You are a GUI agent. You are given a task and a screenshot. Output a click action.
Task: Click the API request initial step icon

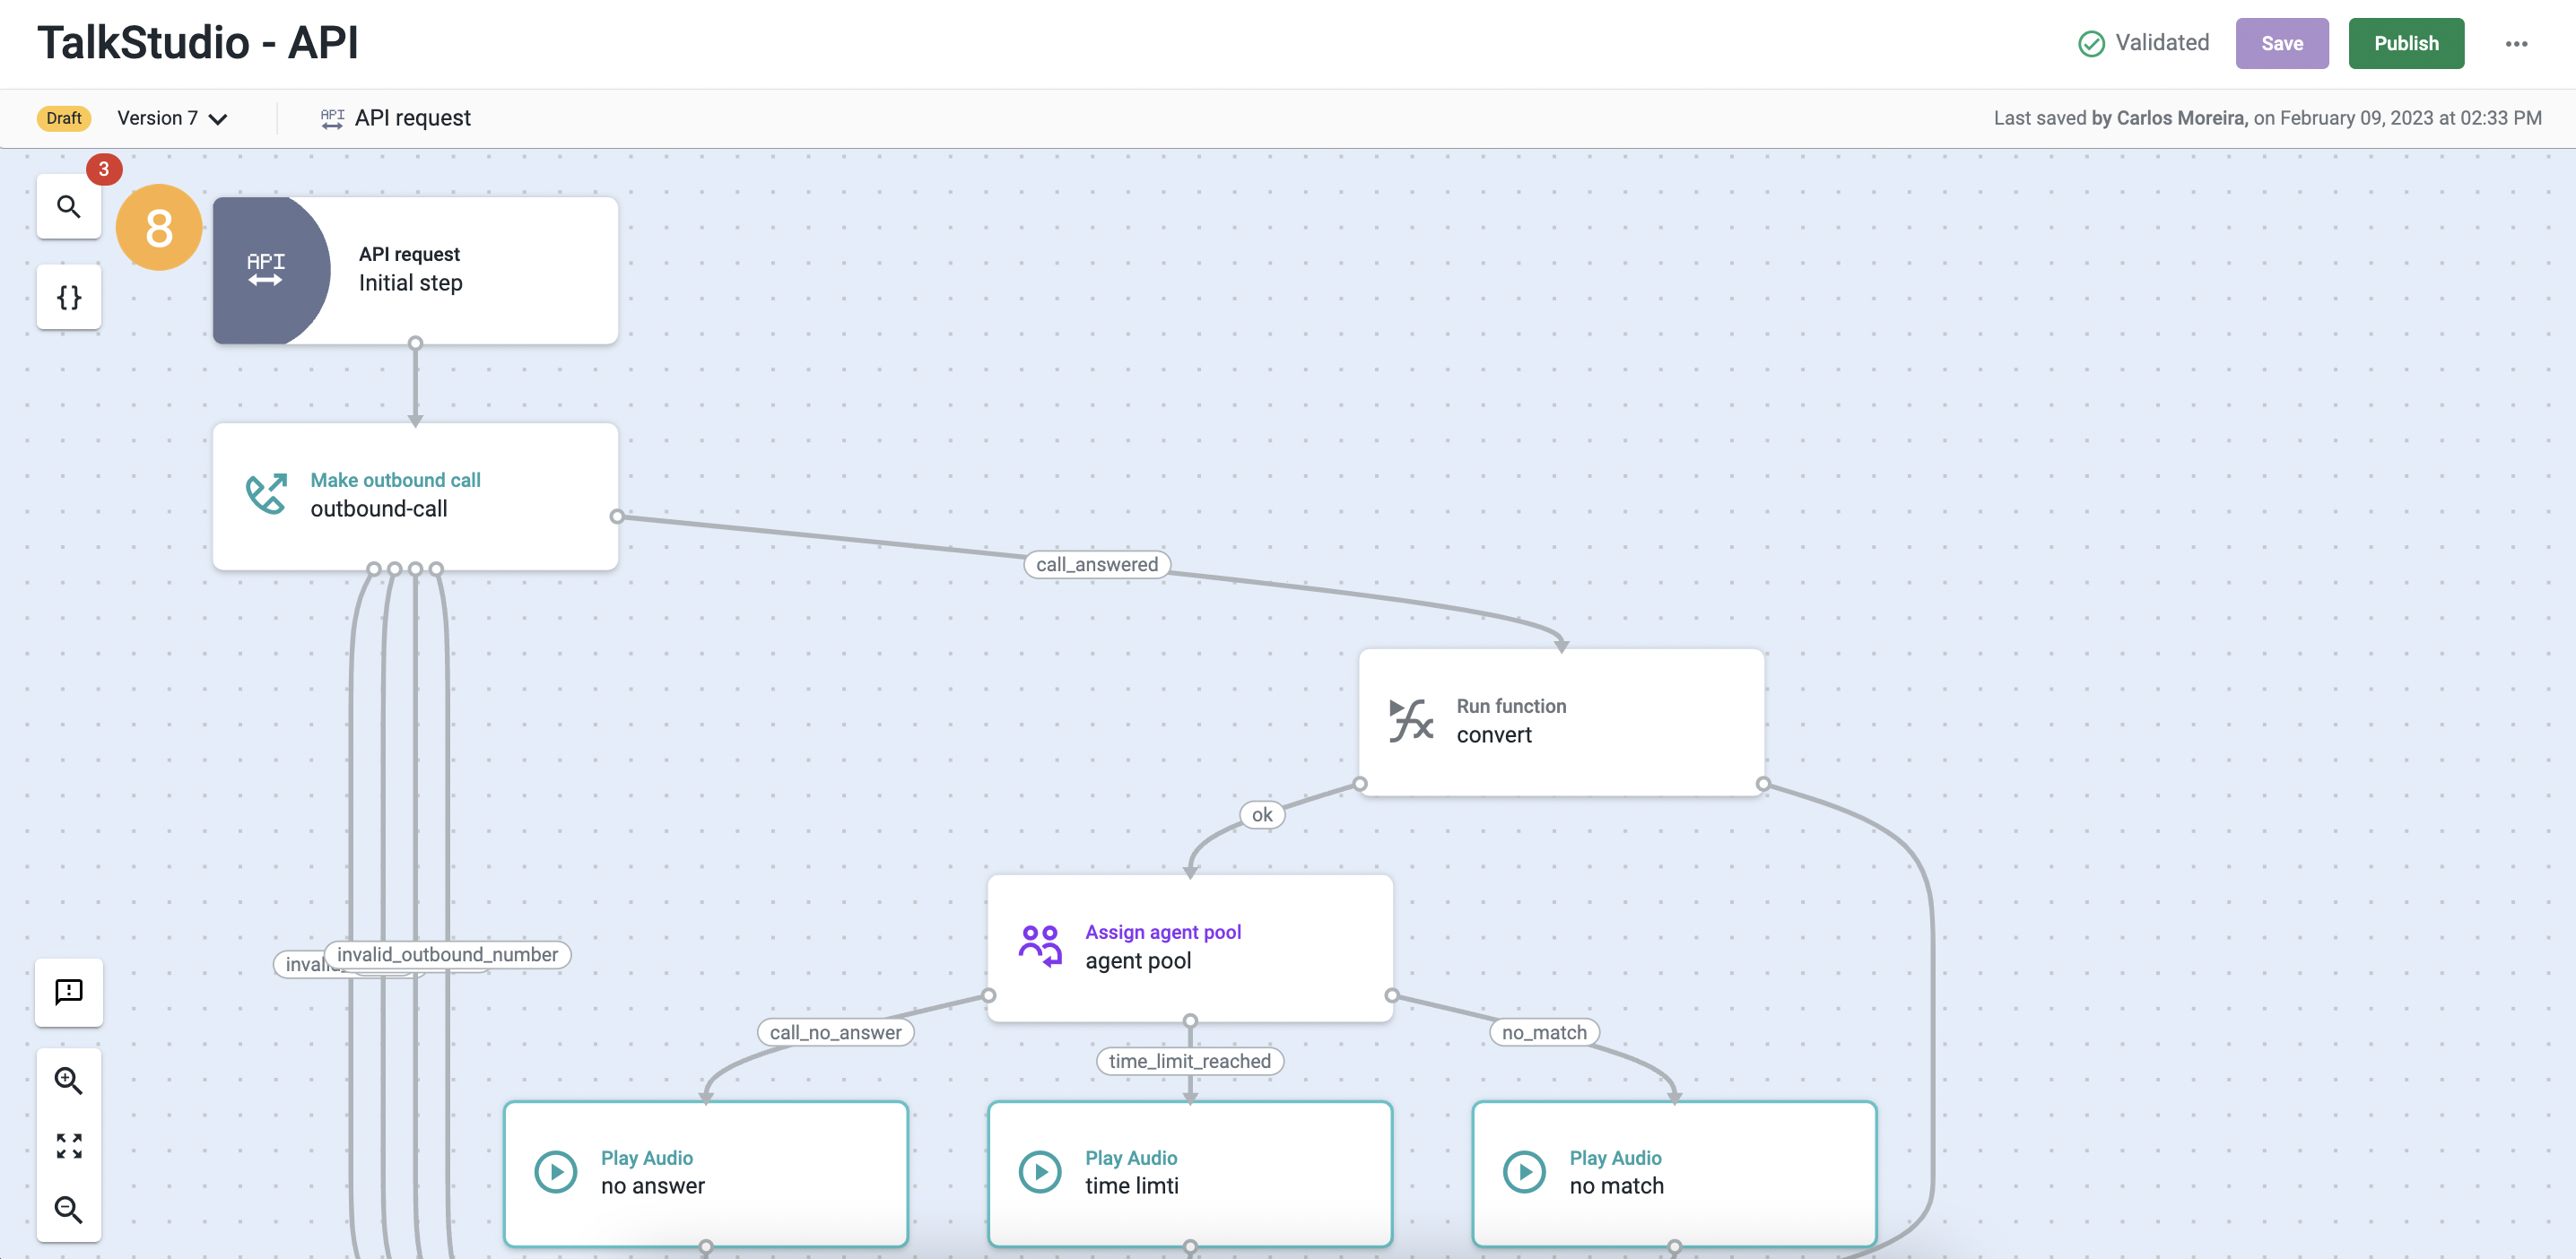pos(266,269)
